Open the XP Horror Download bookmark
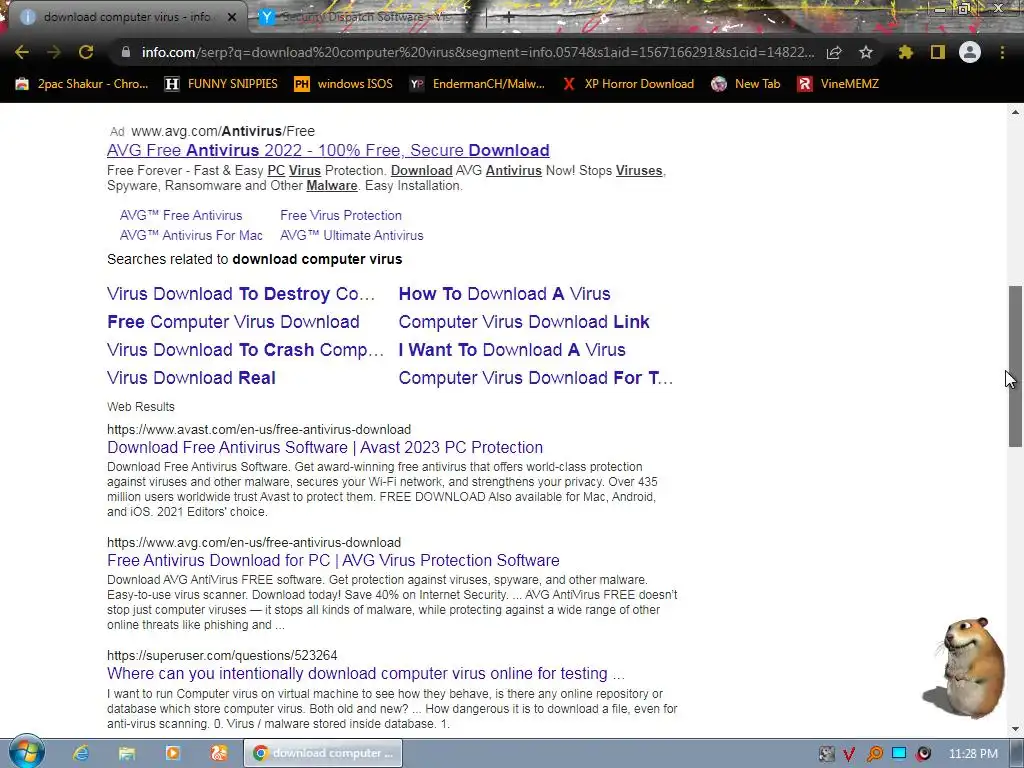 628,84
